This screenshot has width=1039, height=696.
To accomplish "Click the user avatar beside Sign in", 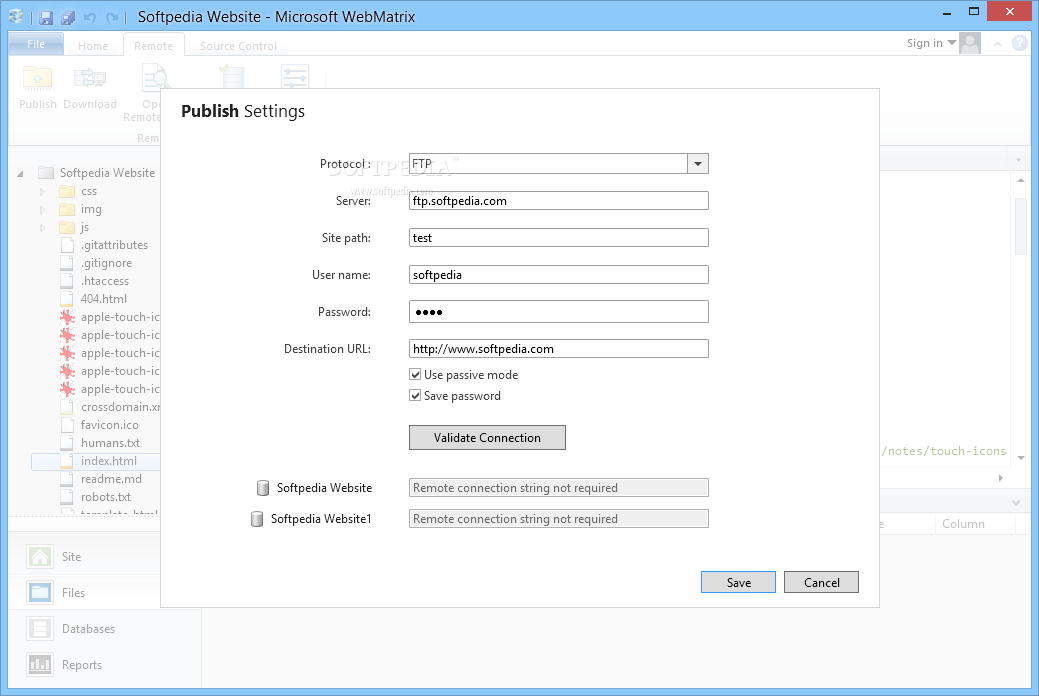I will [x=970, y=43].
